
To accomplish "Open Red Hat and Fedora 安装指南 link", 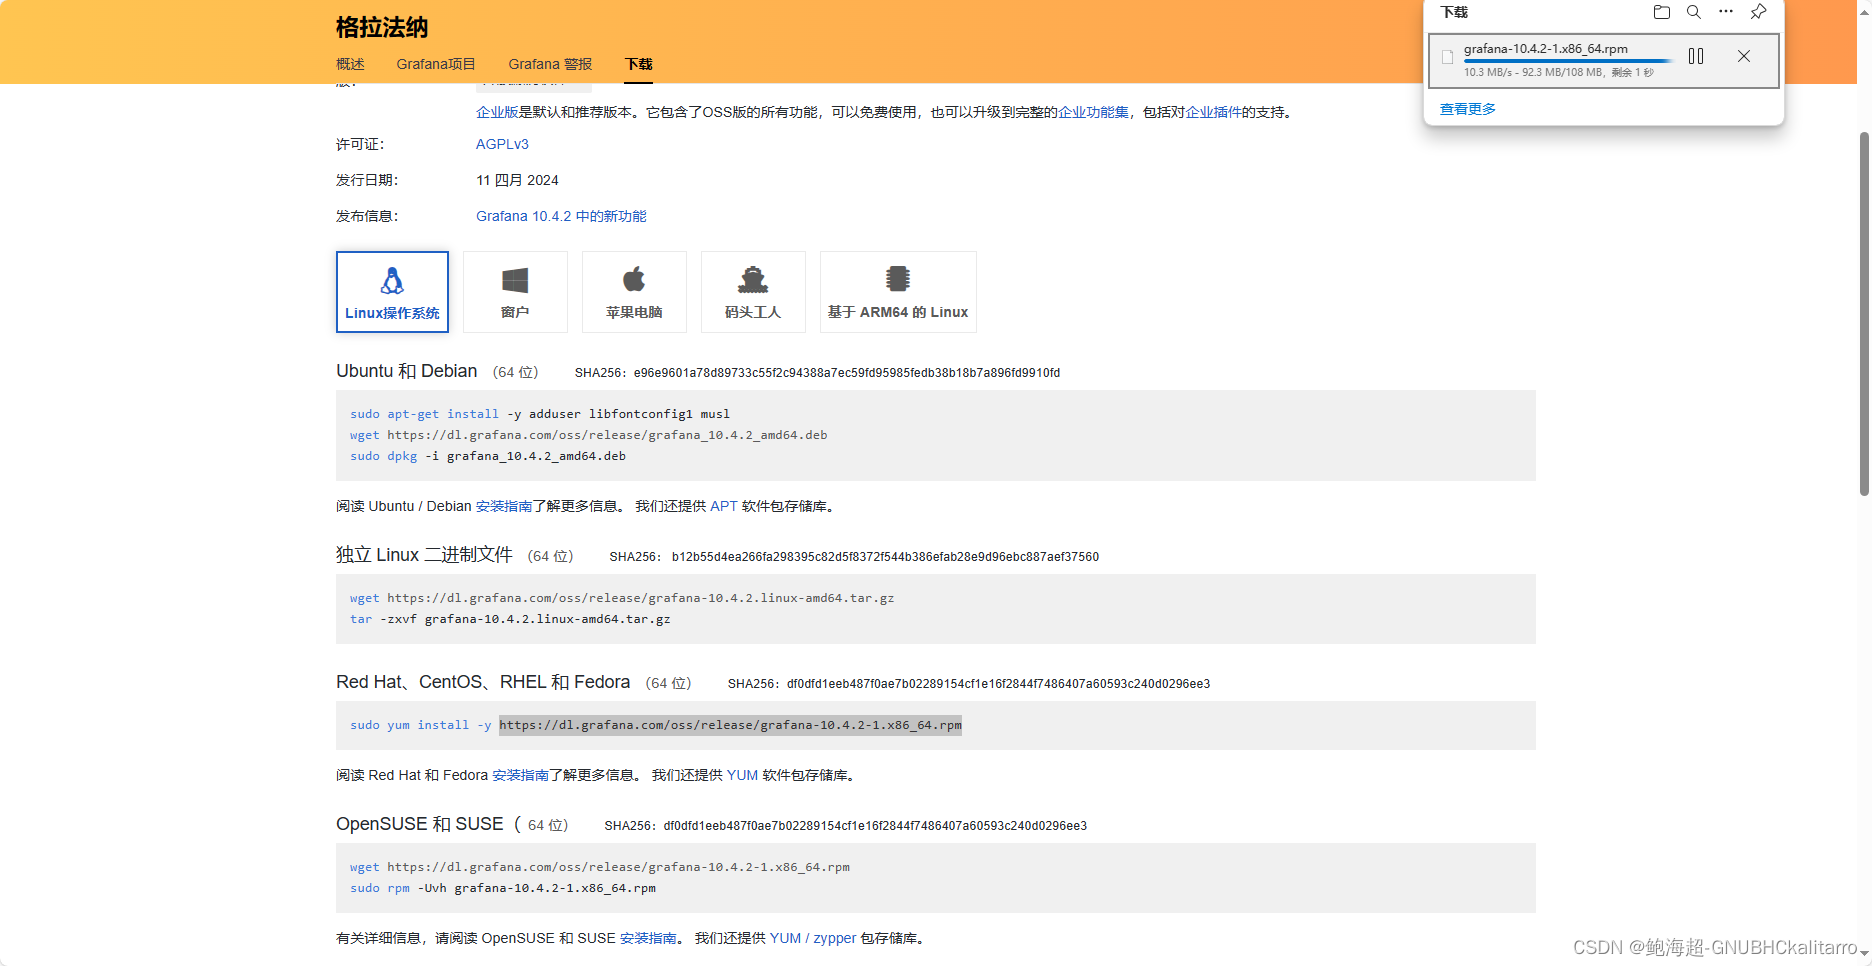I will (x=520, y=775).
